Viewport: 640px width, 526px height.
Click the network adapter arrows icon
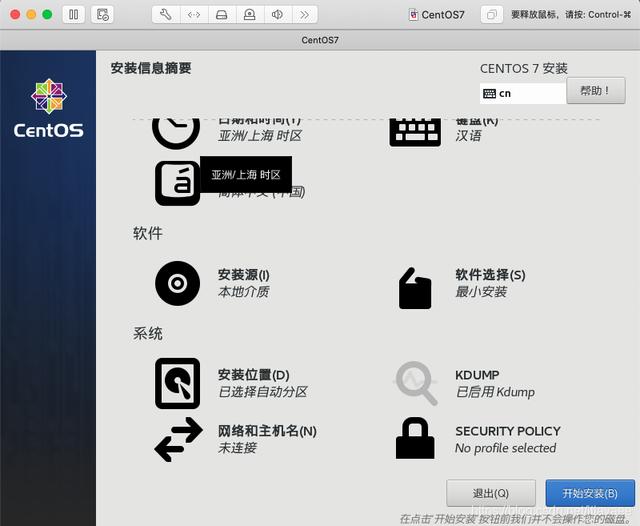pyautogui.click(x=193, y=15)
